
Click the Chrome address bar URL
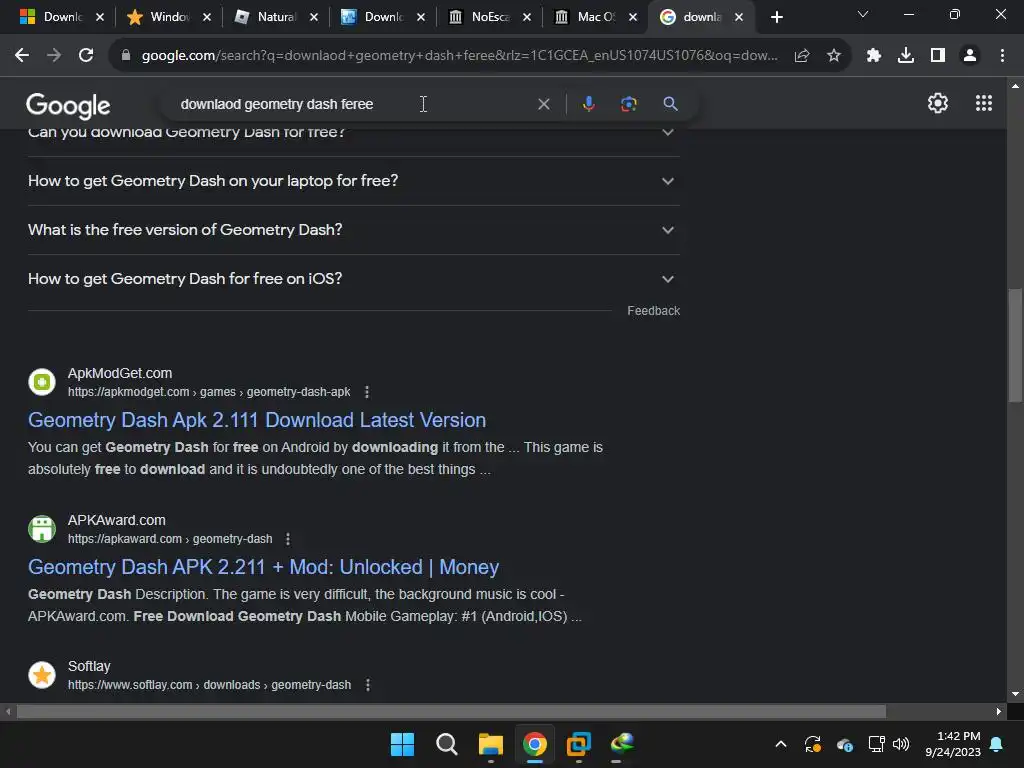tap(459, 56)
